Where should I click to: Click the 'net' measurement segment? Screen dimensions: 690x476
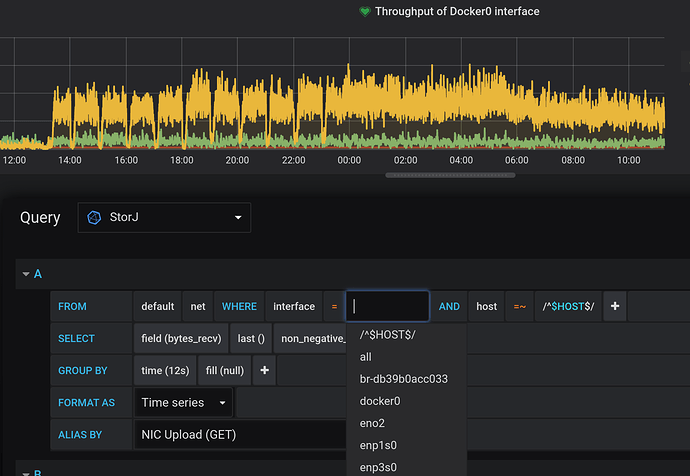click(x=198, y=307)
